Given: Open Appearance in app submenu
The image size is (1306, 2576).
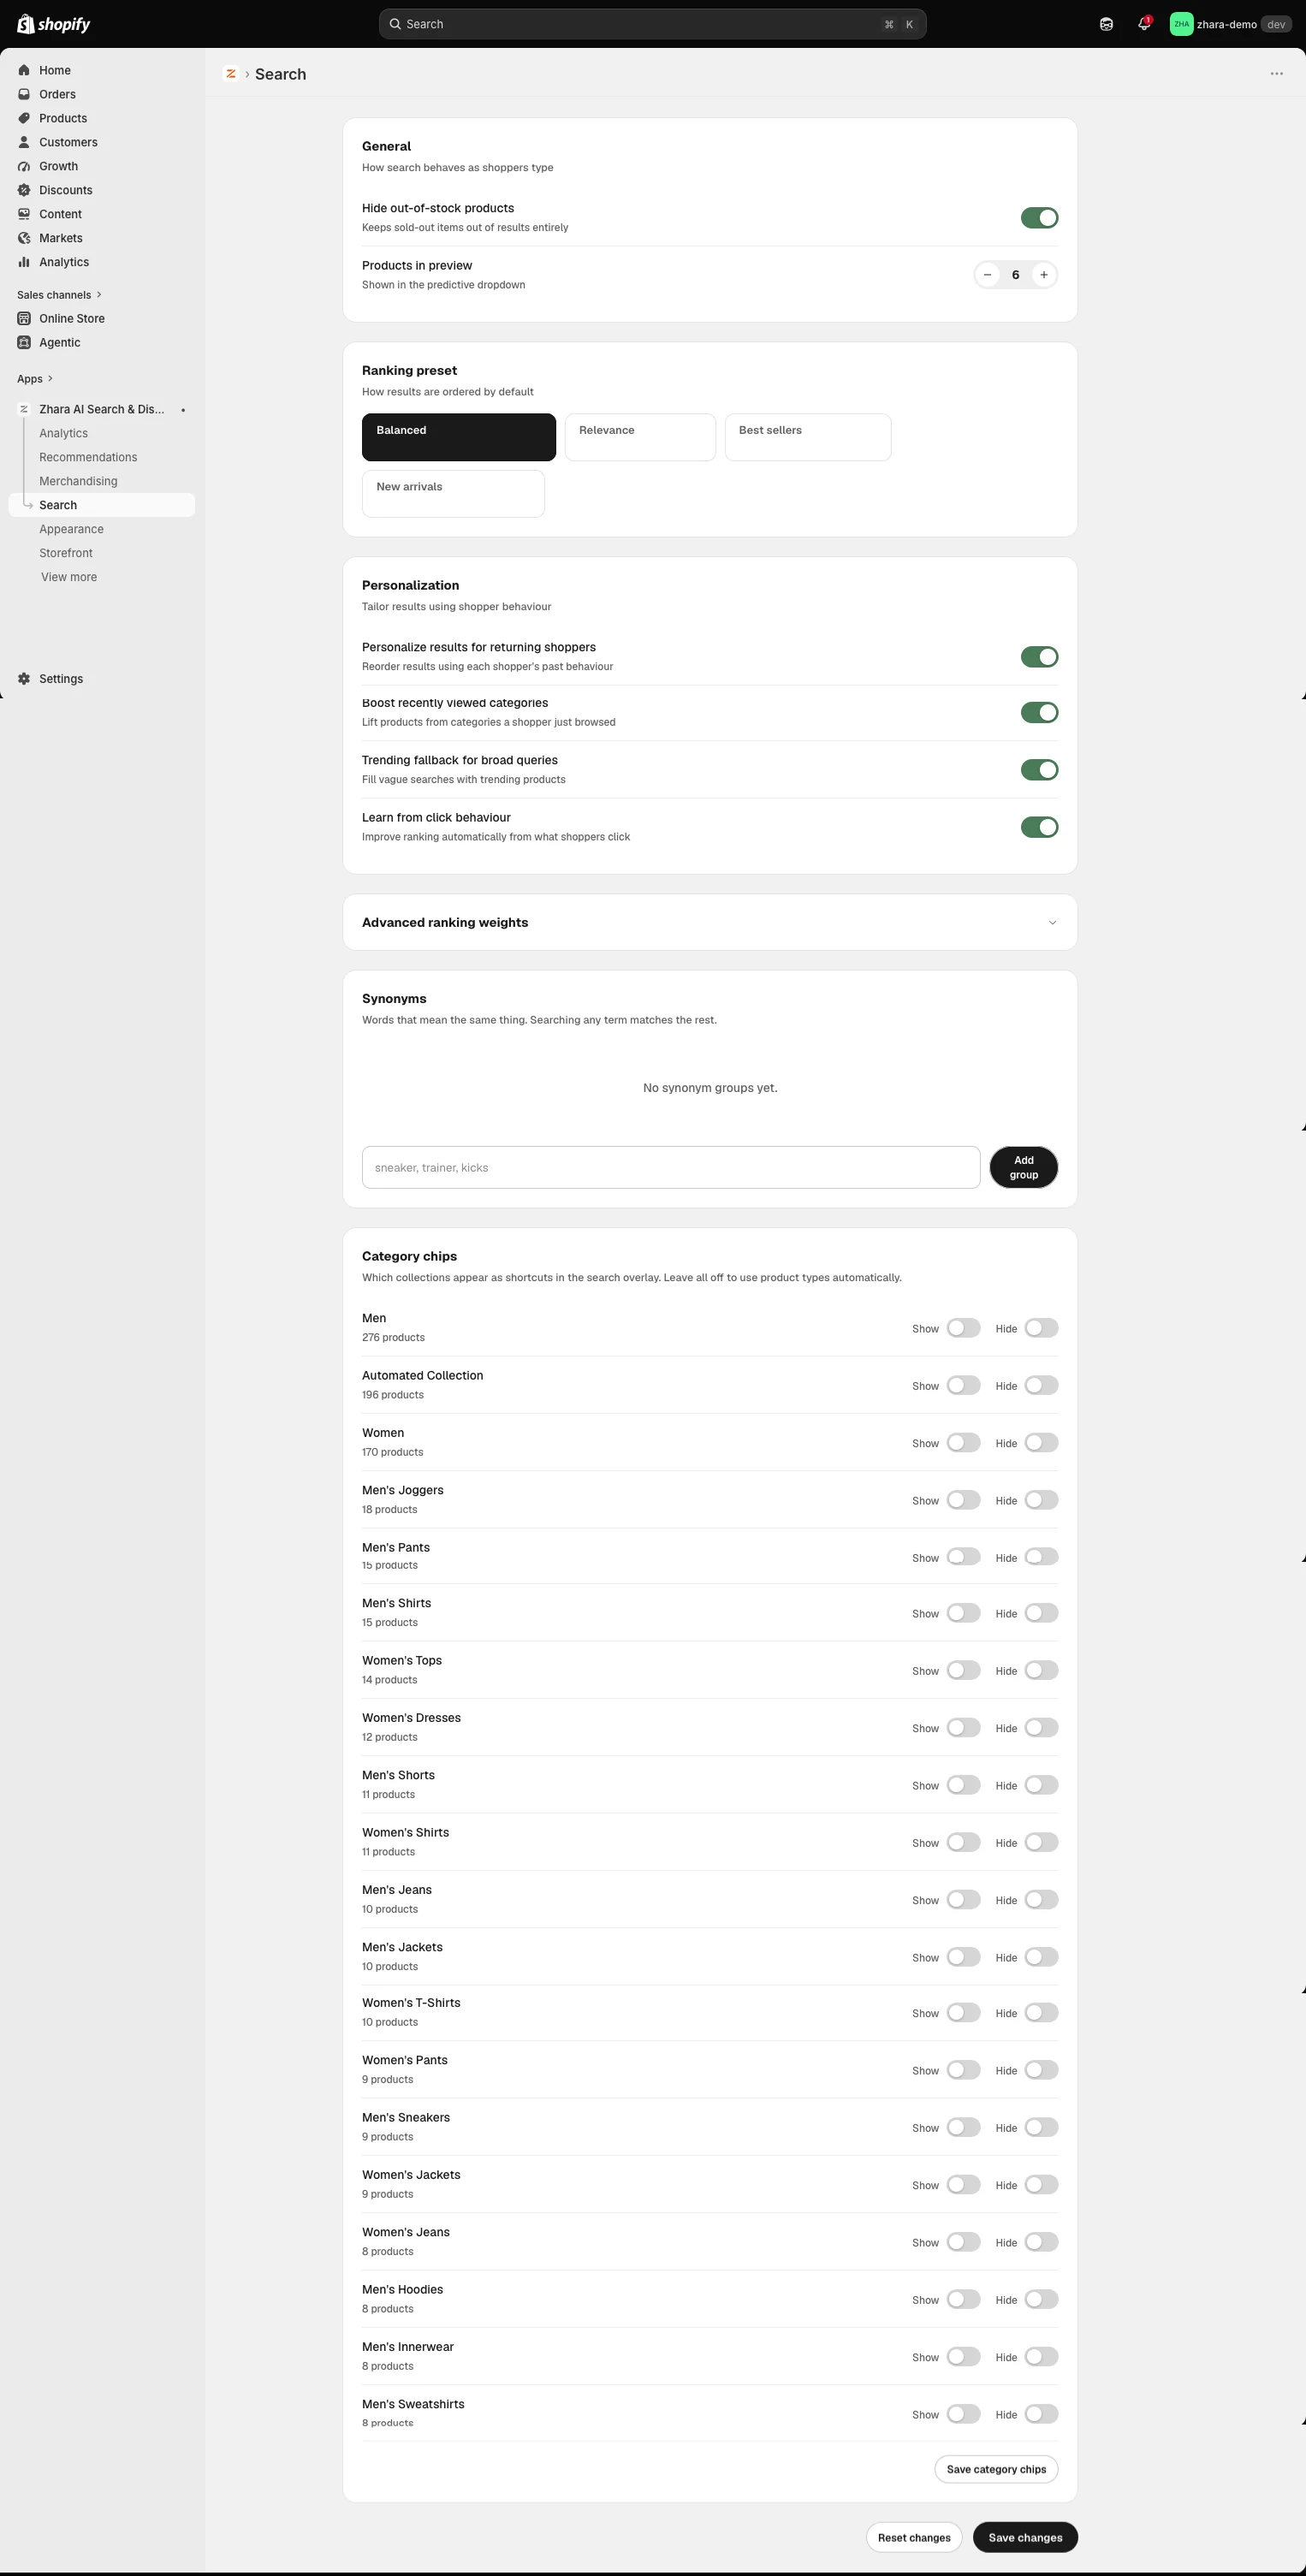Looking at the screenshot, I should (71, 529).
